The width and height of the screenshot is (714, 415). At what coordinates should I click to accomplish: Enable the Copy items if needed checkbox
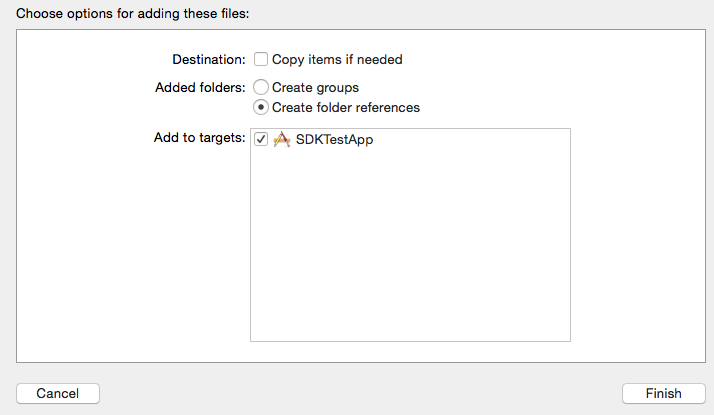(x=260, y=59)
